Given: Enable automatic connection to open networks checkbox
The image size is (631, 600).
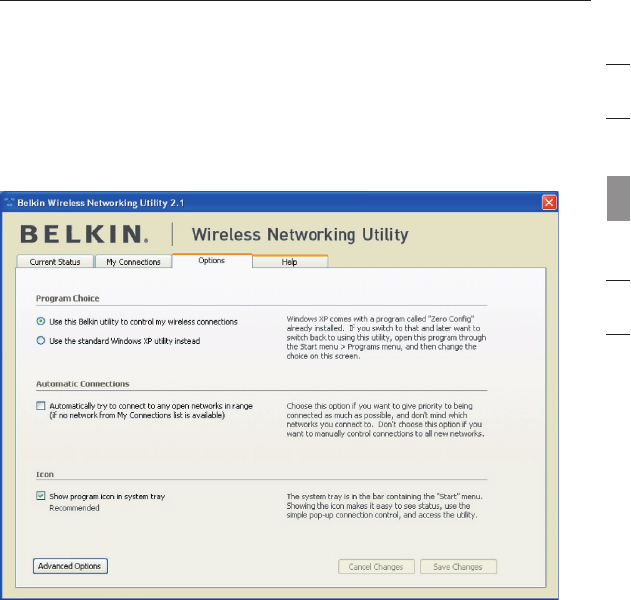Looking at the screenshot, I should tap(41, 406).
